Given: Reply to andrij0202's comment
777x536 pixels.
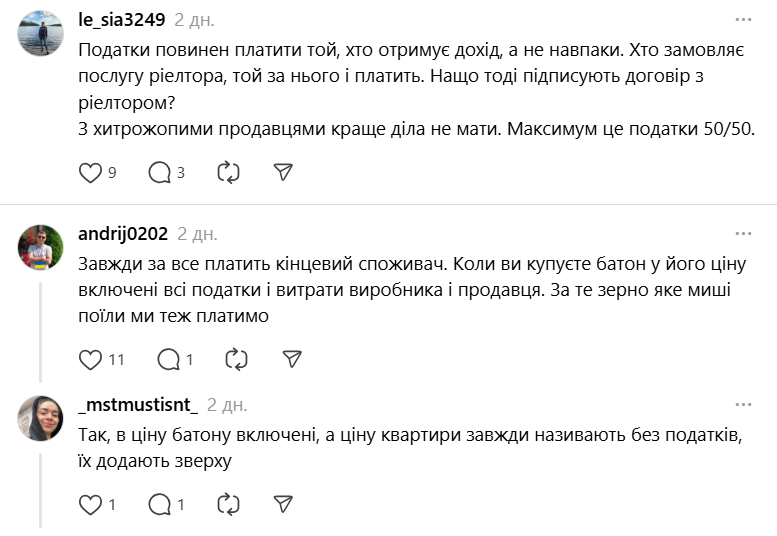Looking at the screenshot, I should coord(169,359).
